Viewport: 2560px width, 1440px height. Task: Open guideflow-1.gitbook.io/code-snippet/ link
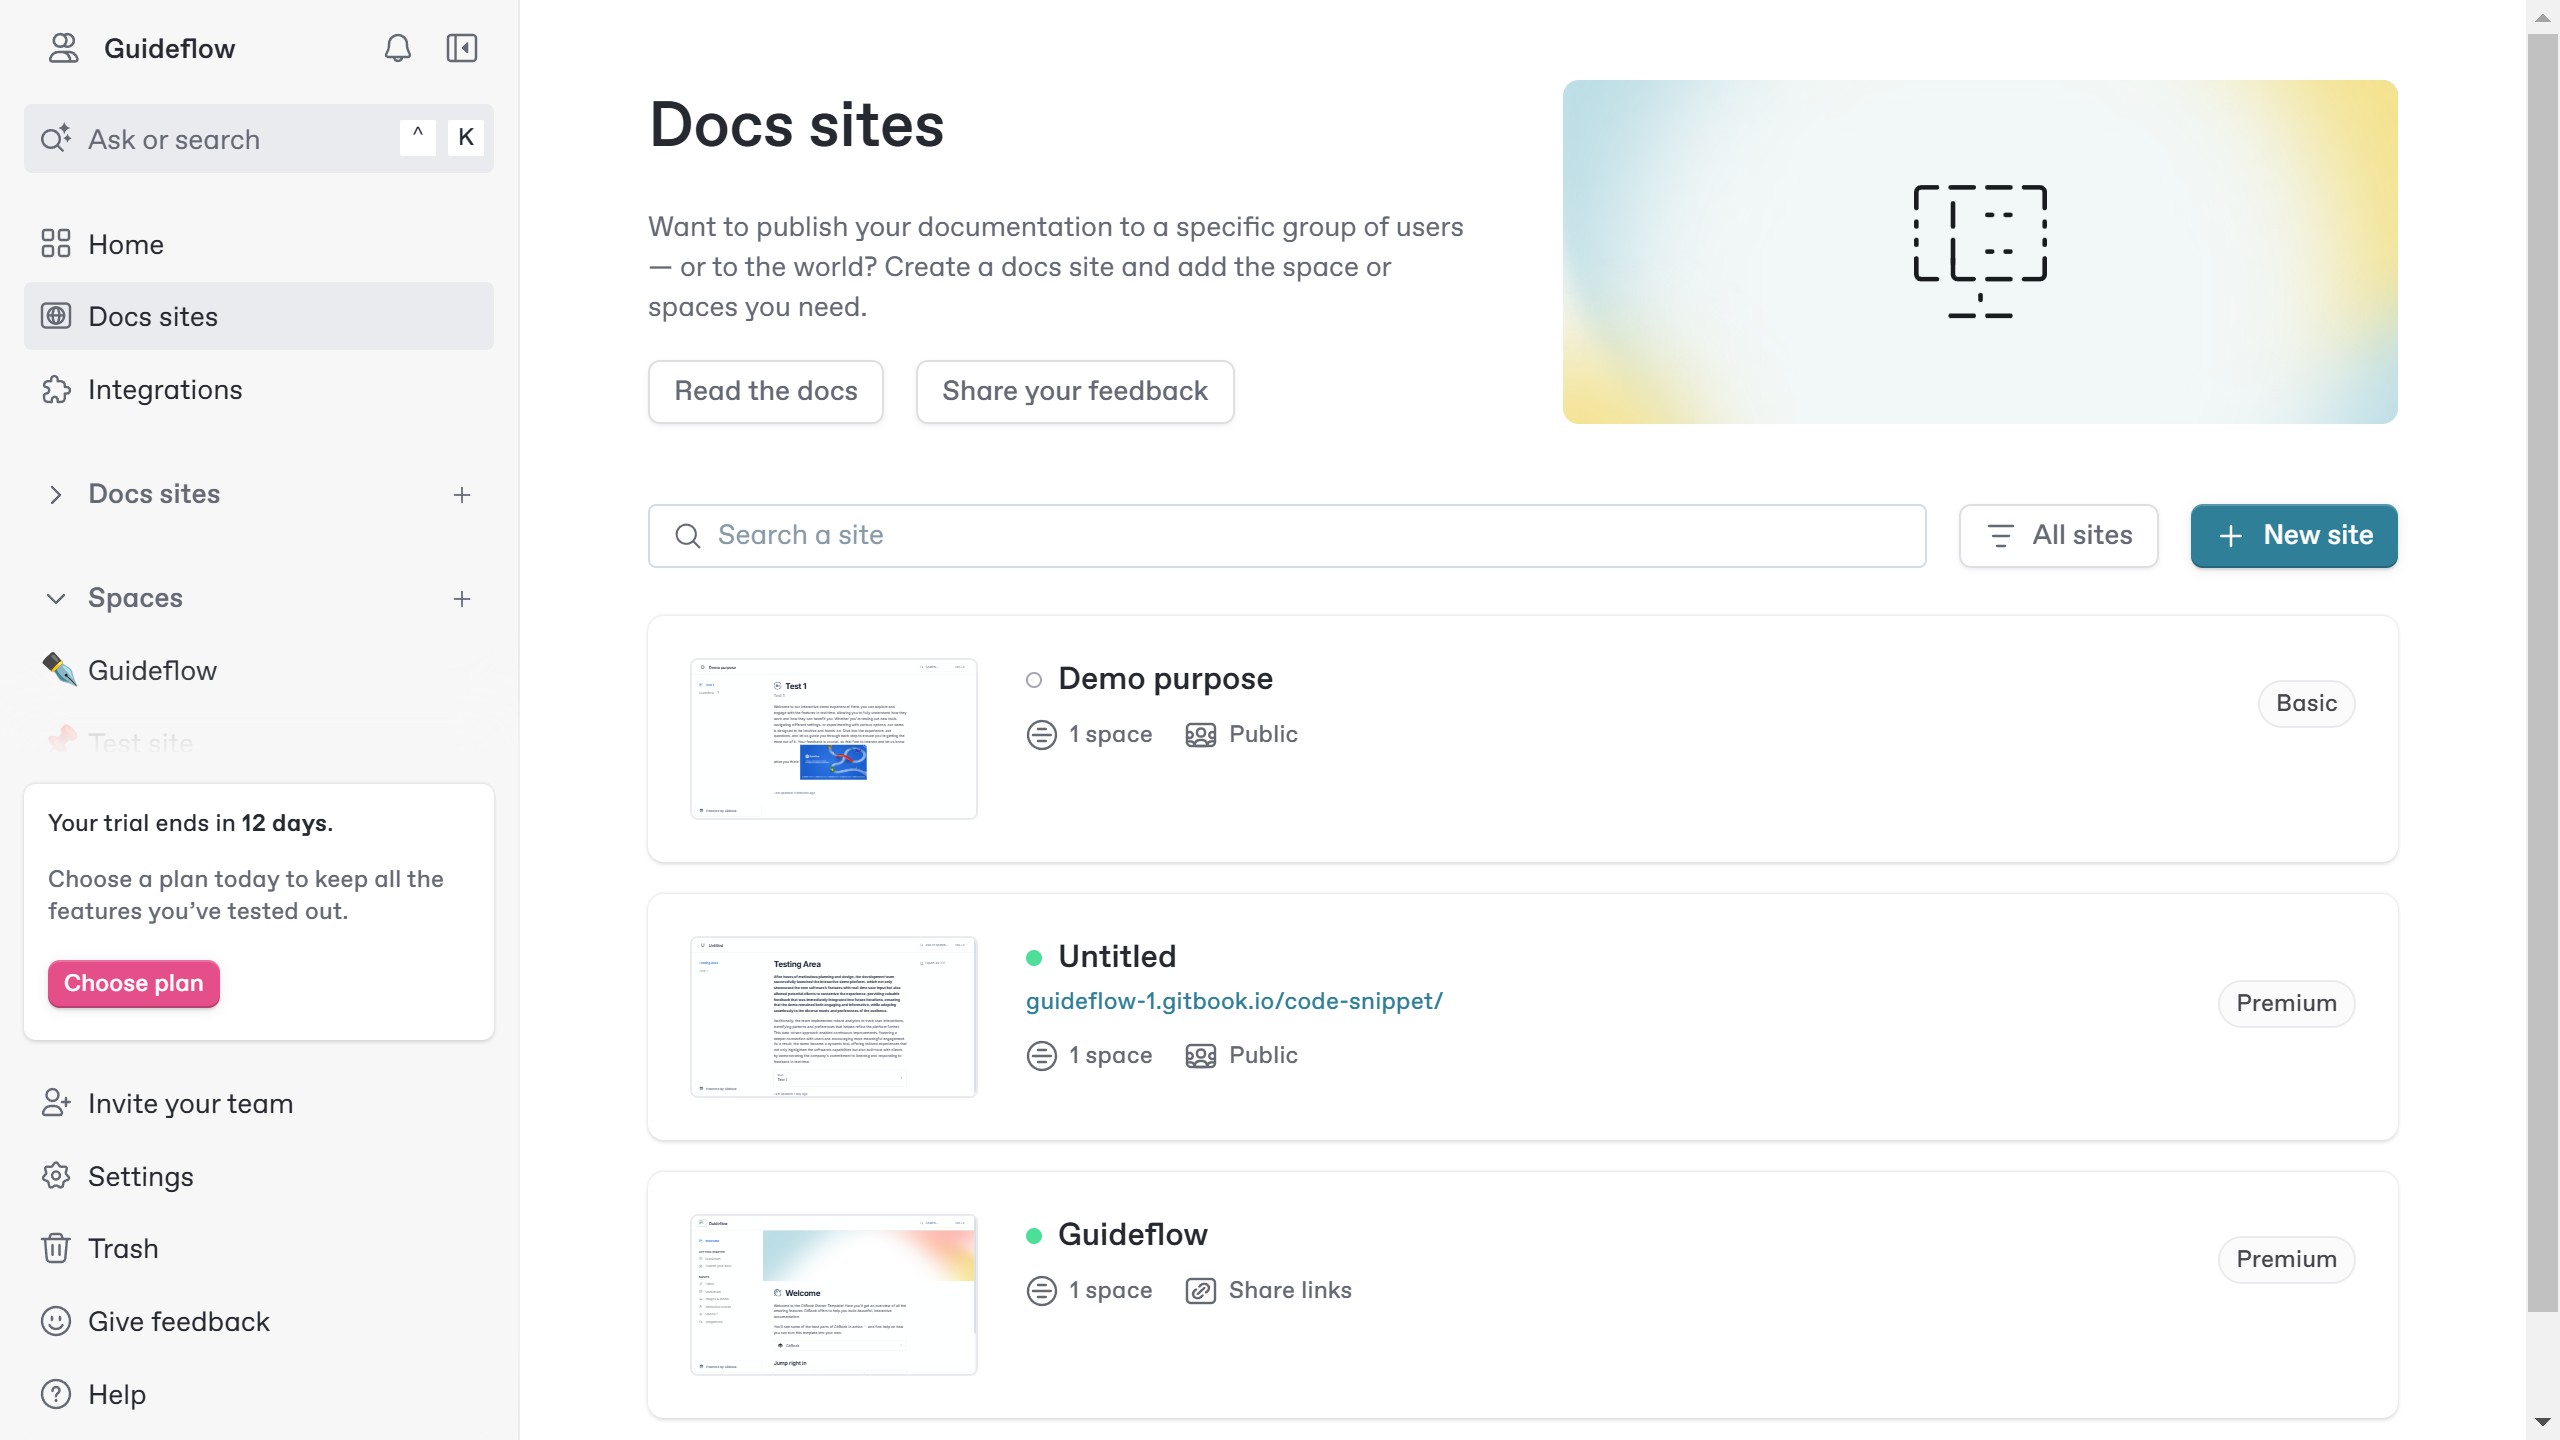[x=1234, y=1001]
